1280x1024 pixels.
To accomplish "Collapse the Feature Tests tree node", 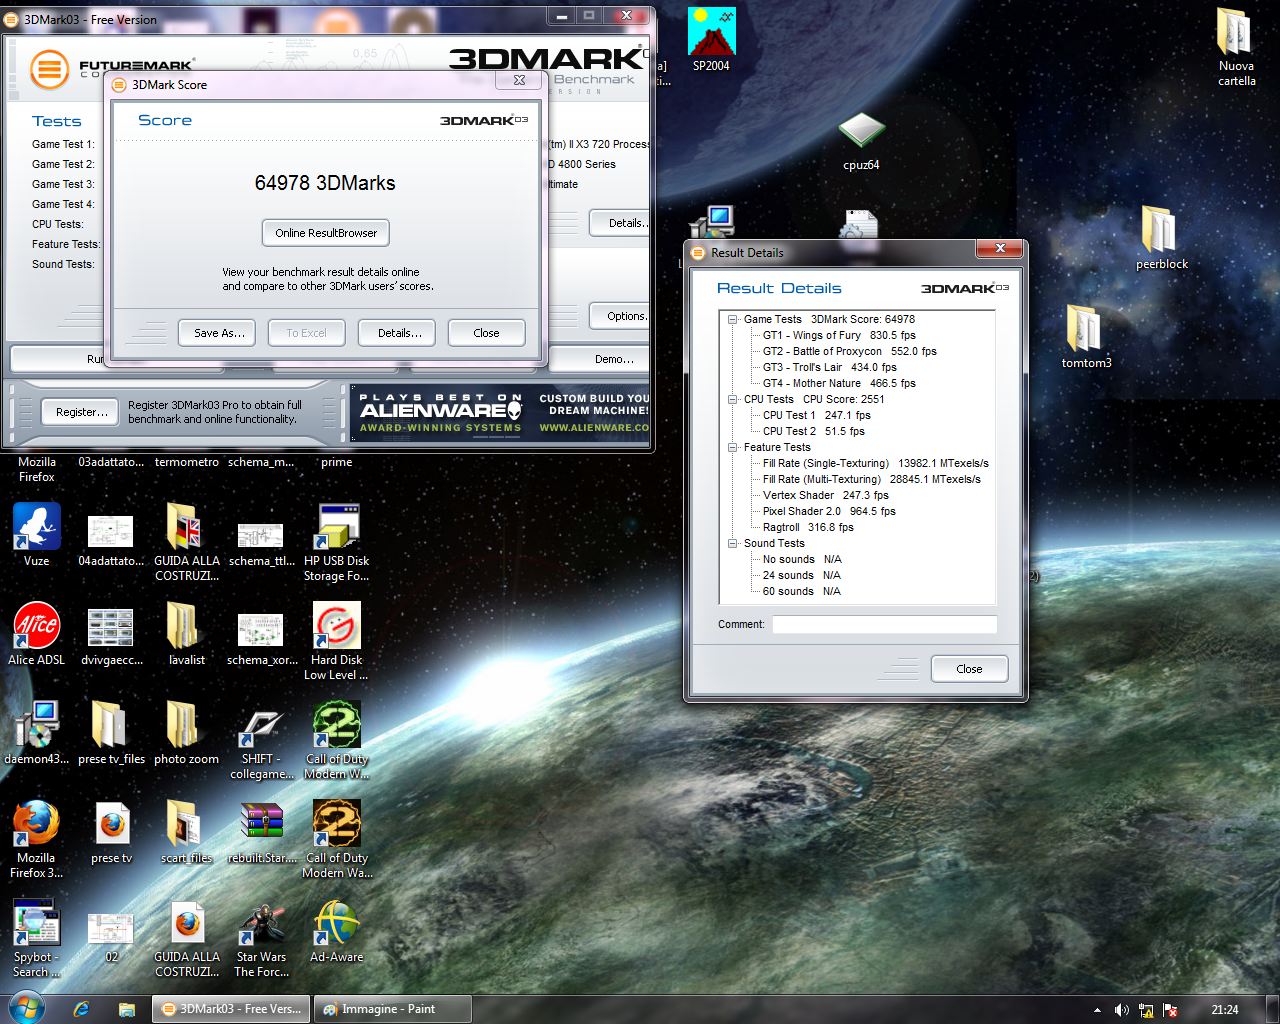I will tap(732, 448).
